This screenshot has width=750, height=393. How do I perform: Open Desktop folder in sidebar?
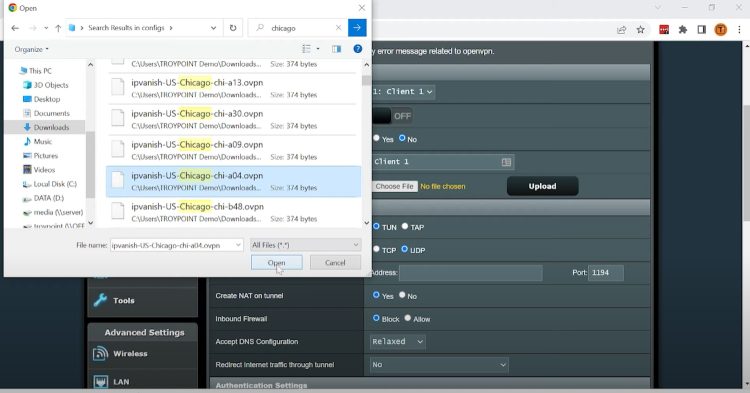42,99
